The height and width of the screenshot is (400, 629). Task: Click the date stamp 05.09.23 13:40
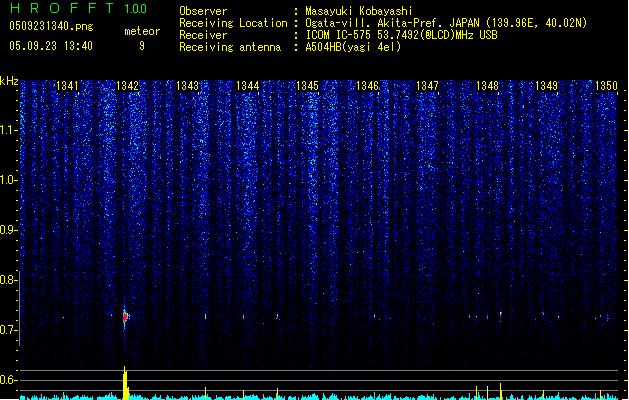click(x=51, y=46)
